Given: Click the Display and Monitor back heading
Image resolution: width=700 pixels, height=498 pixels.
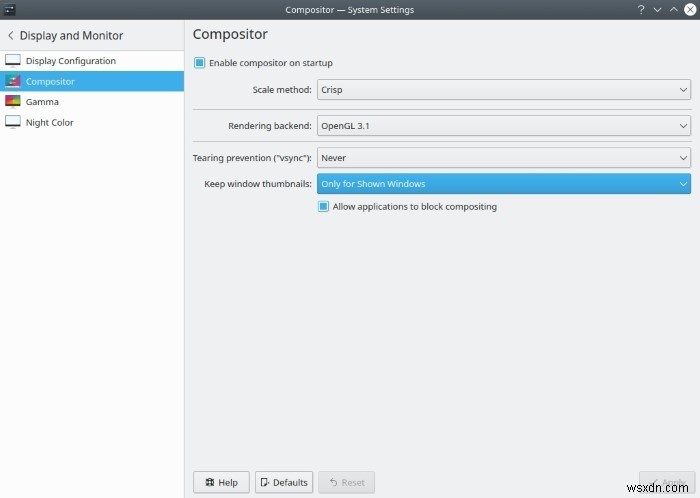Looking at the screenshot, I should point(71,36).
